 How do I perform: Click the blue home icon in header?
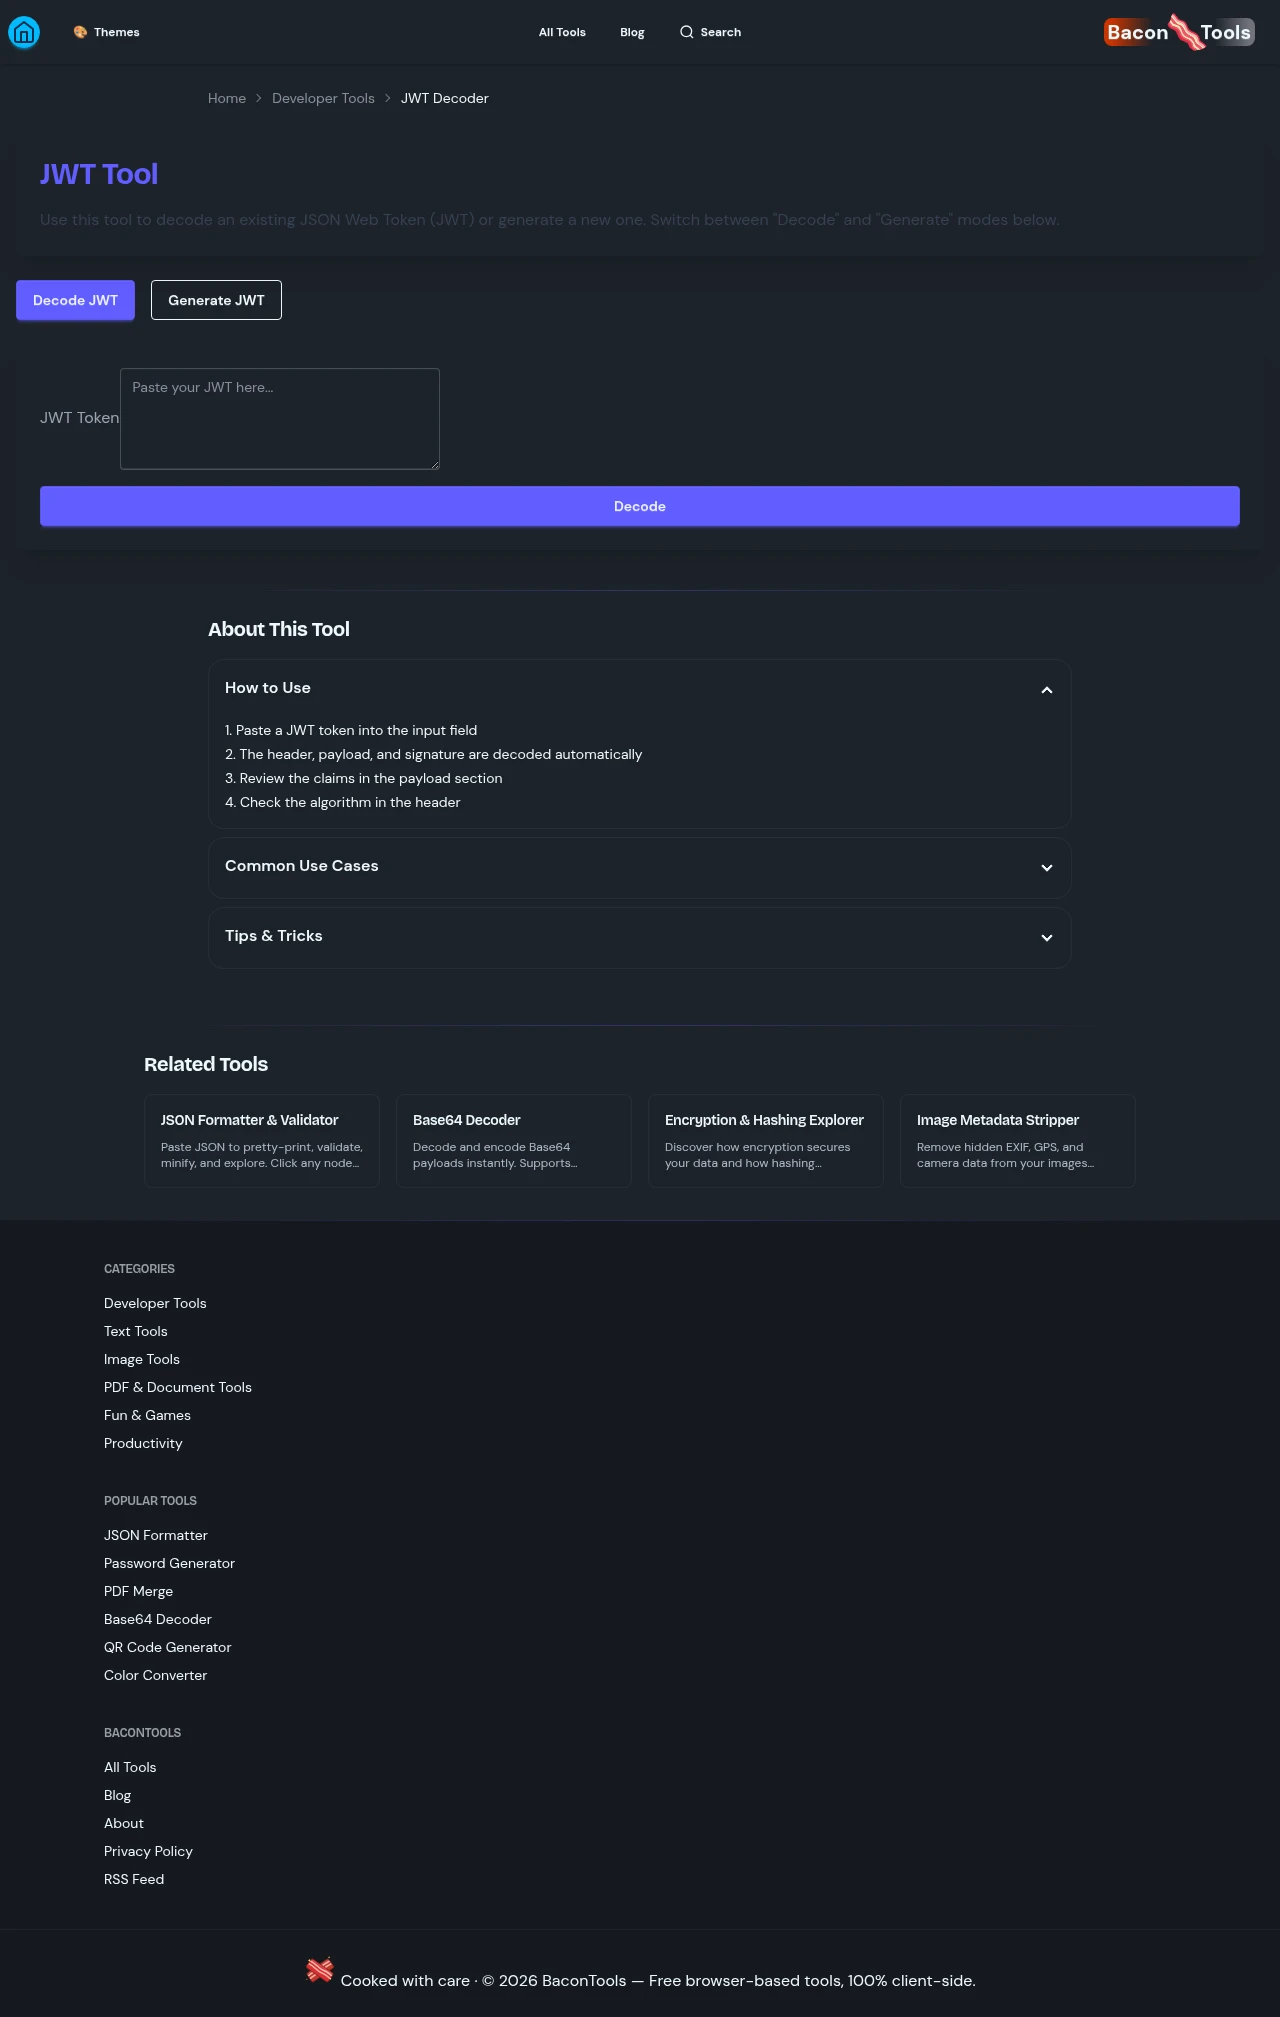tap(24, 32)
